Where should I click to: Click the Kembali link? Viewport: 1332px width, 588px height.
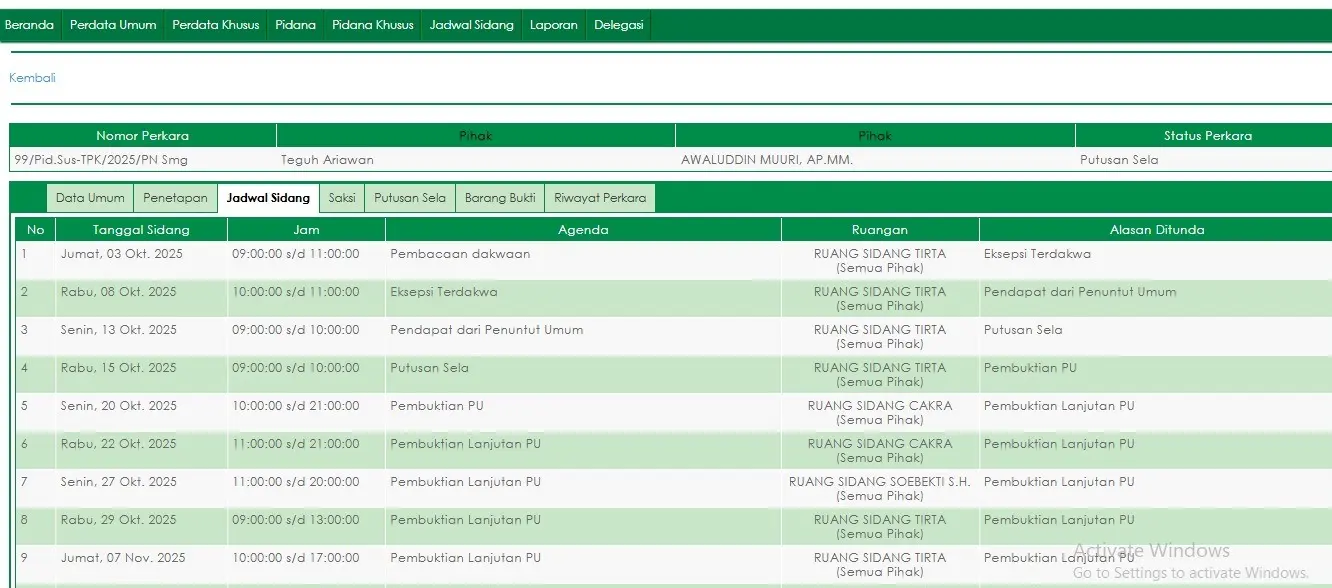click(x=32, y=78)
